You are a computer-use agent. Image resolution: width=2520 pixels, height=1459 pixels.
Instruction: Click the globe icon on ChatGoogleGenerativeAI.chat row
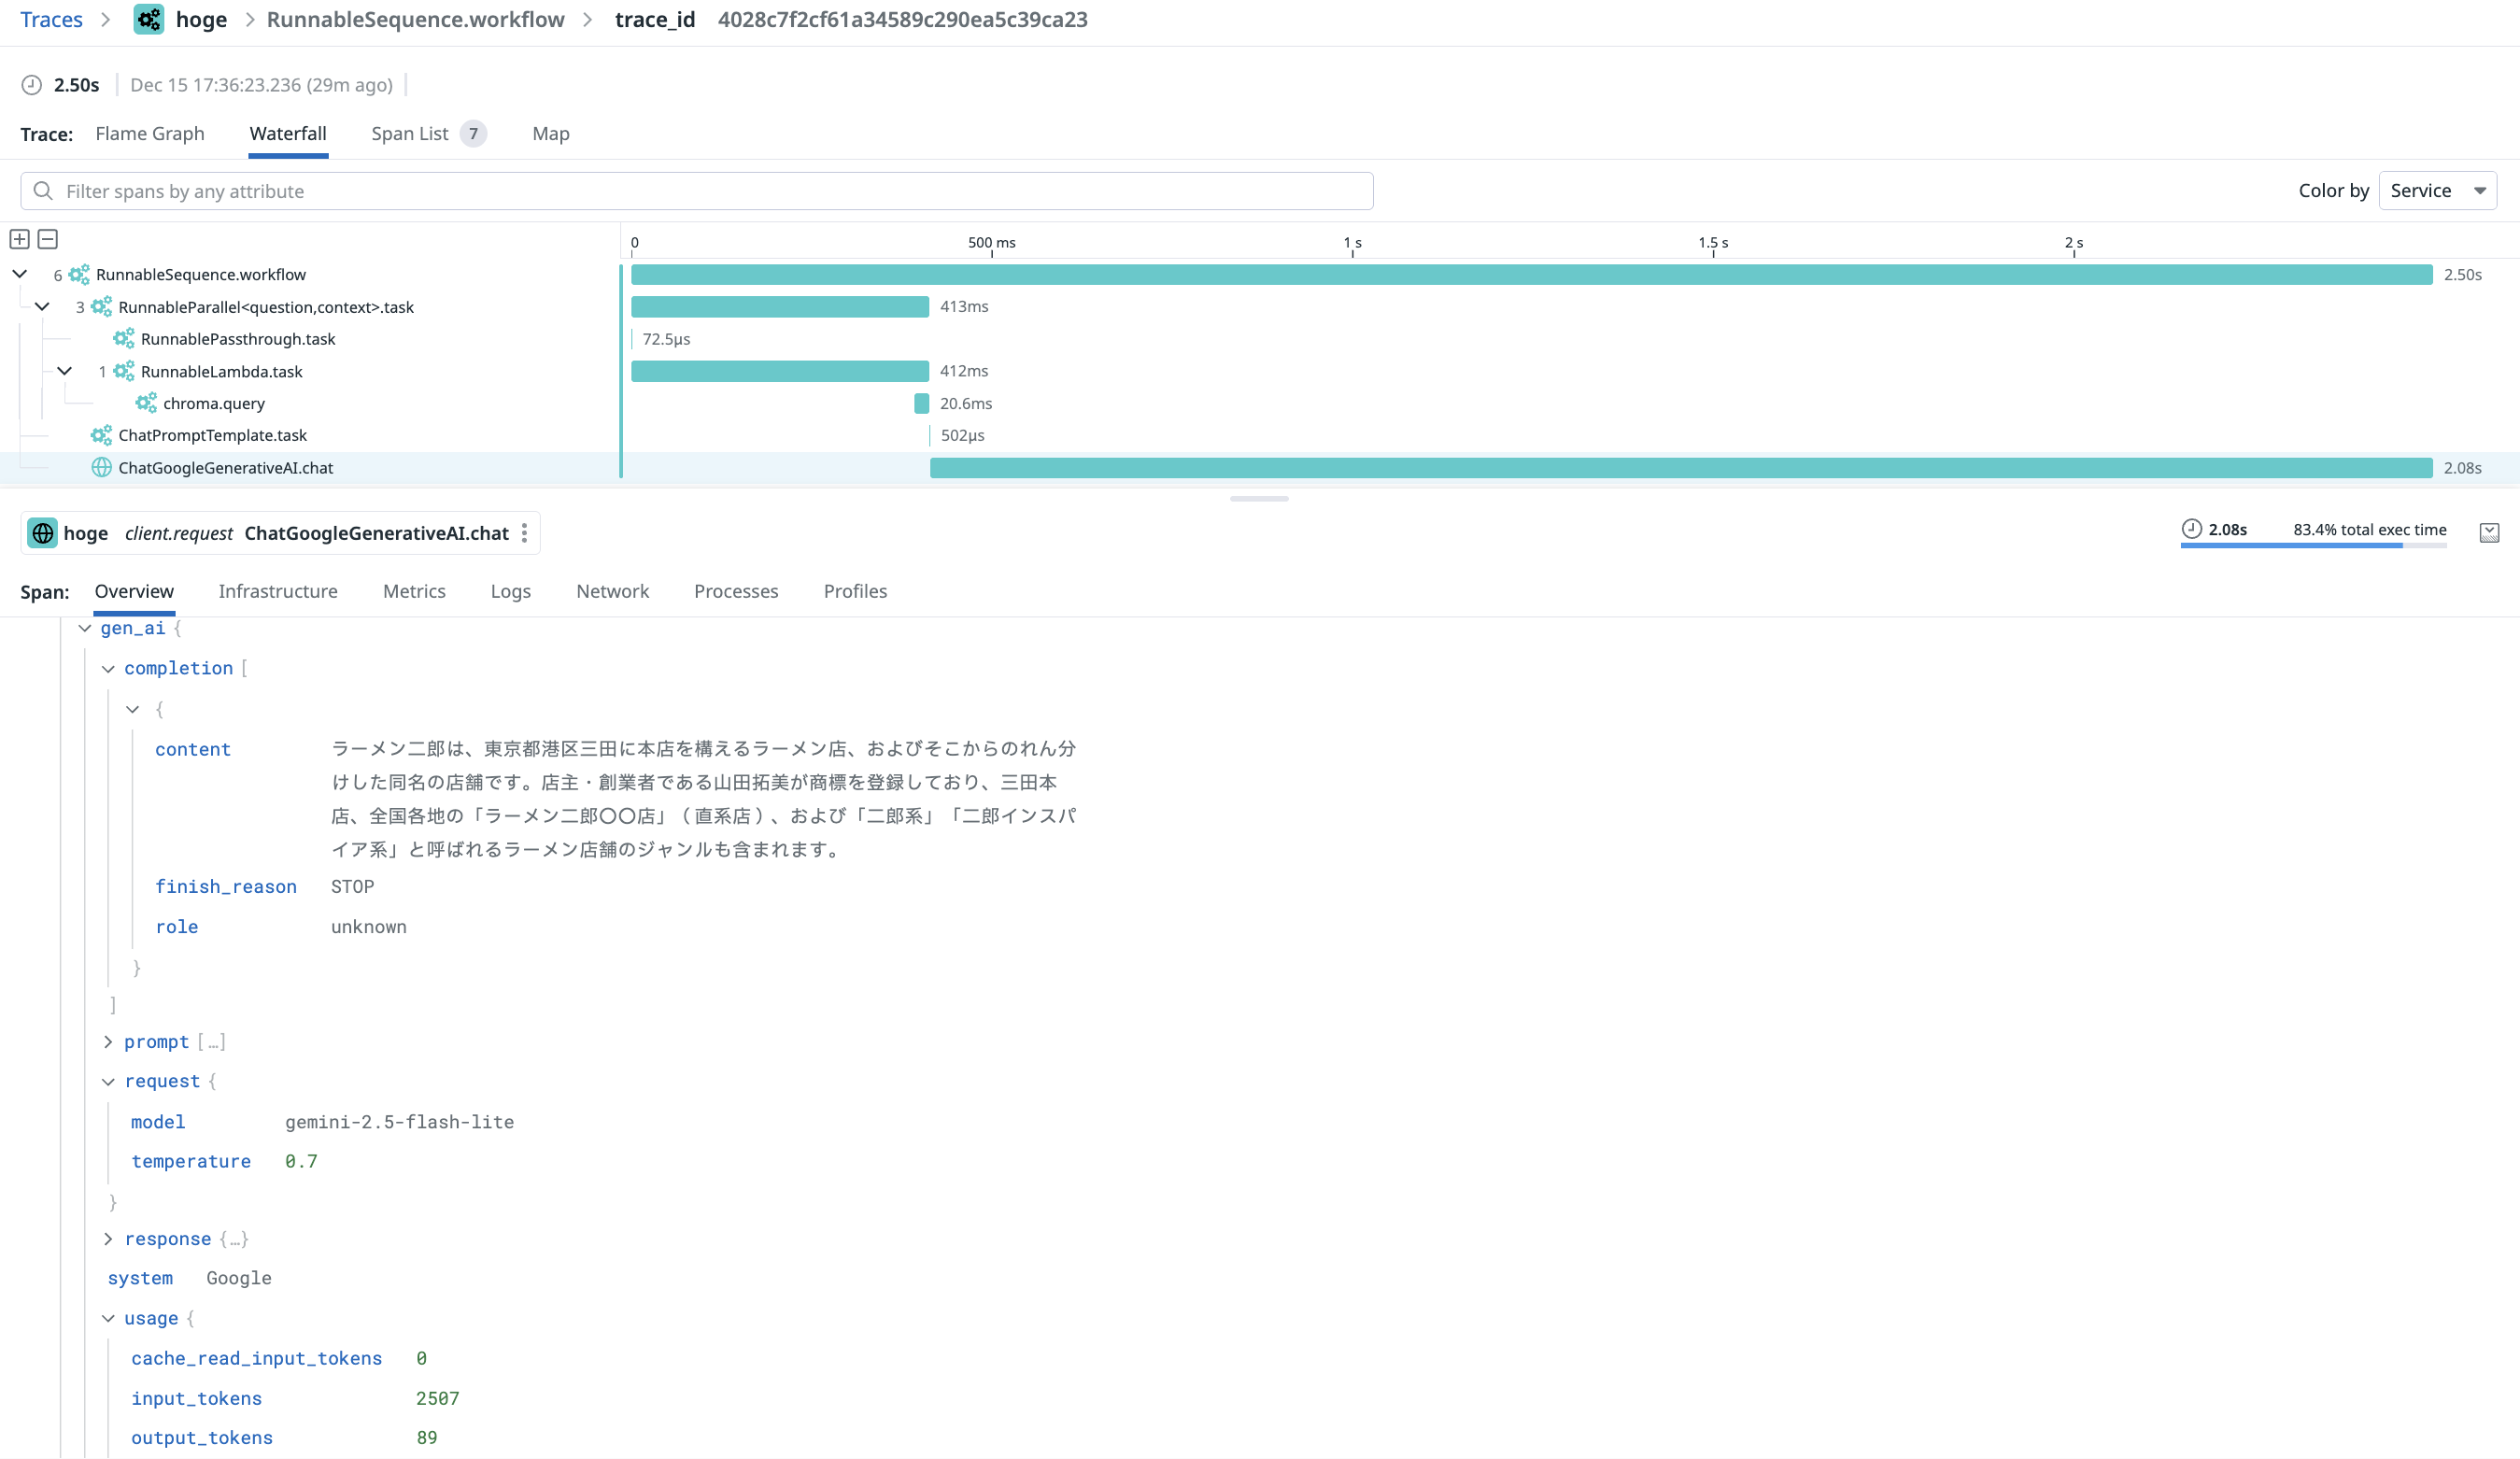[x=100, y=467]
